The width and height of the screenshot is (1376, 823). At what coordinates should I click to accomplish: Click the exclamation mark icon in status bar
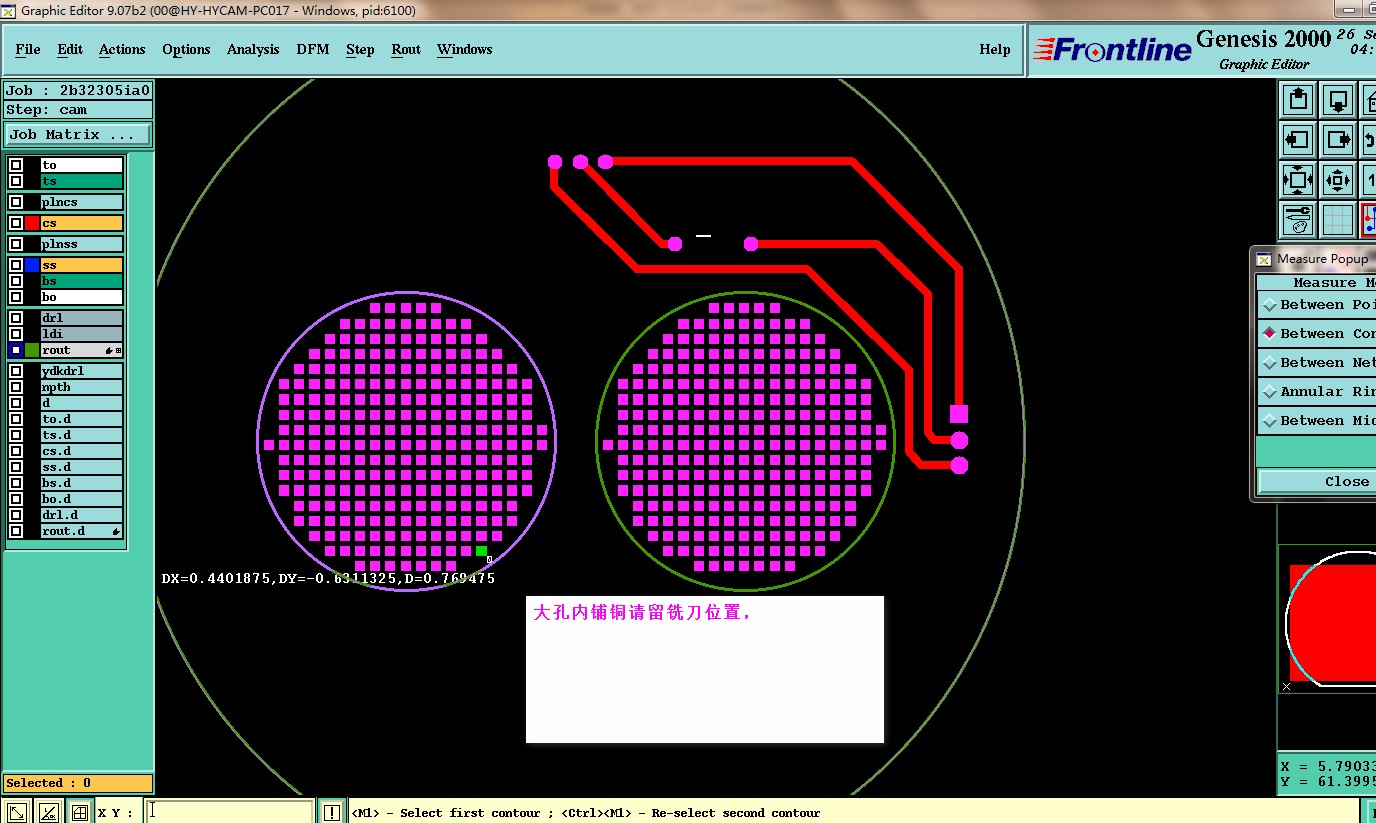[332, 812]
